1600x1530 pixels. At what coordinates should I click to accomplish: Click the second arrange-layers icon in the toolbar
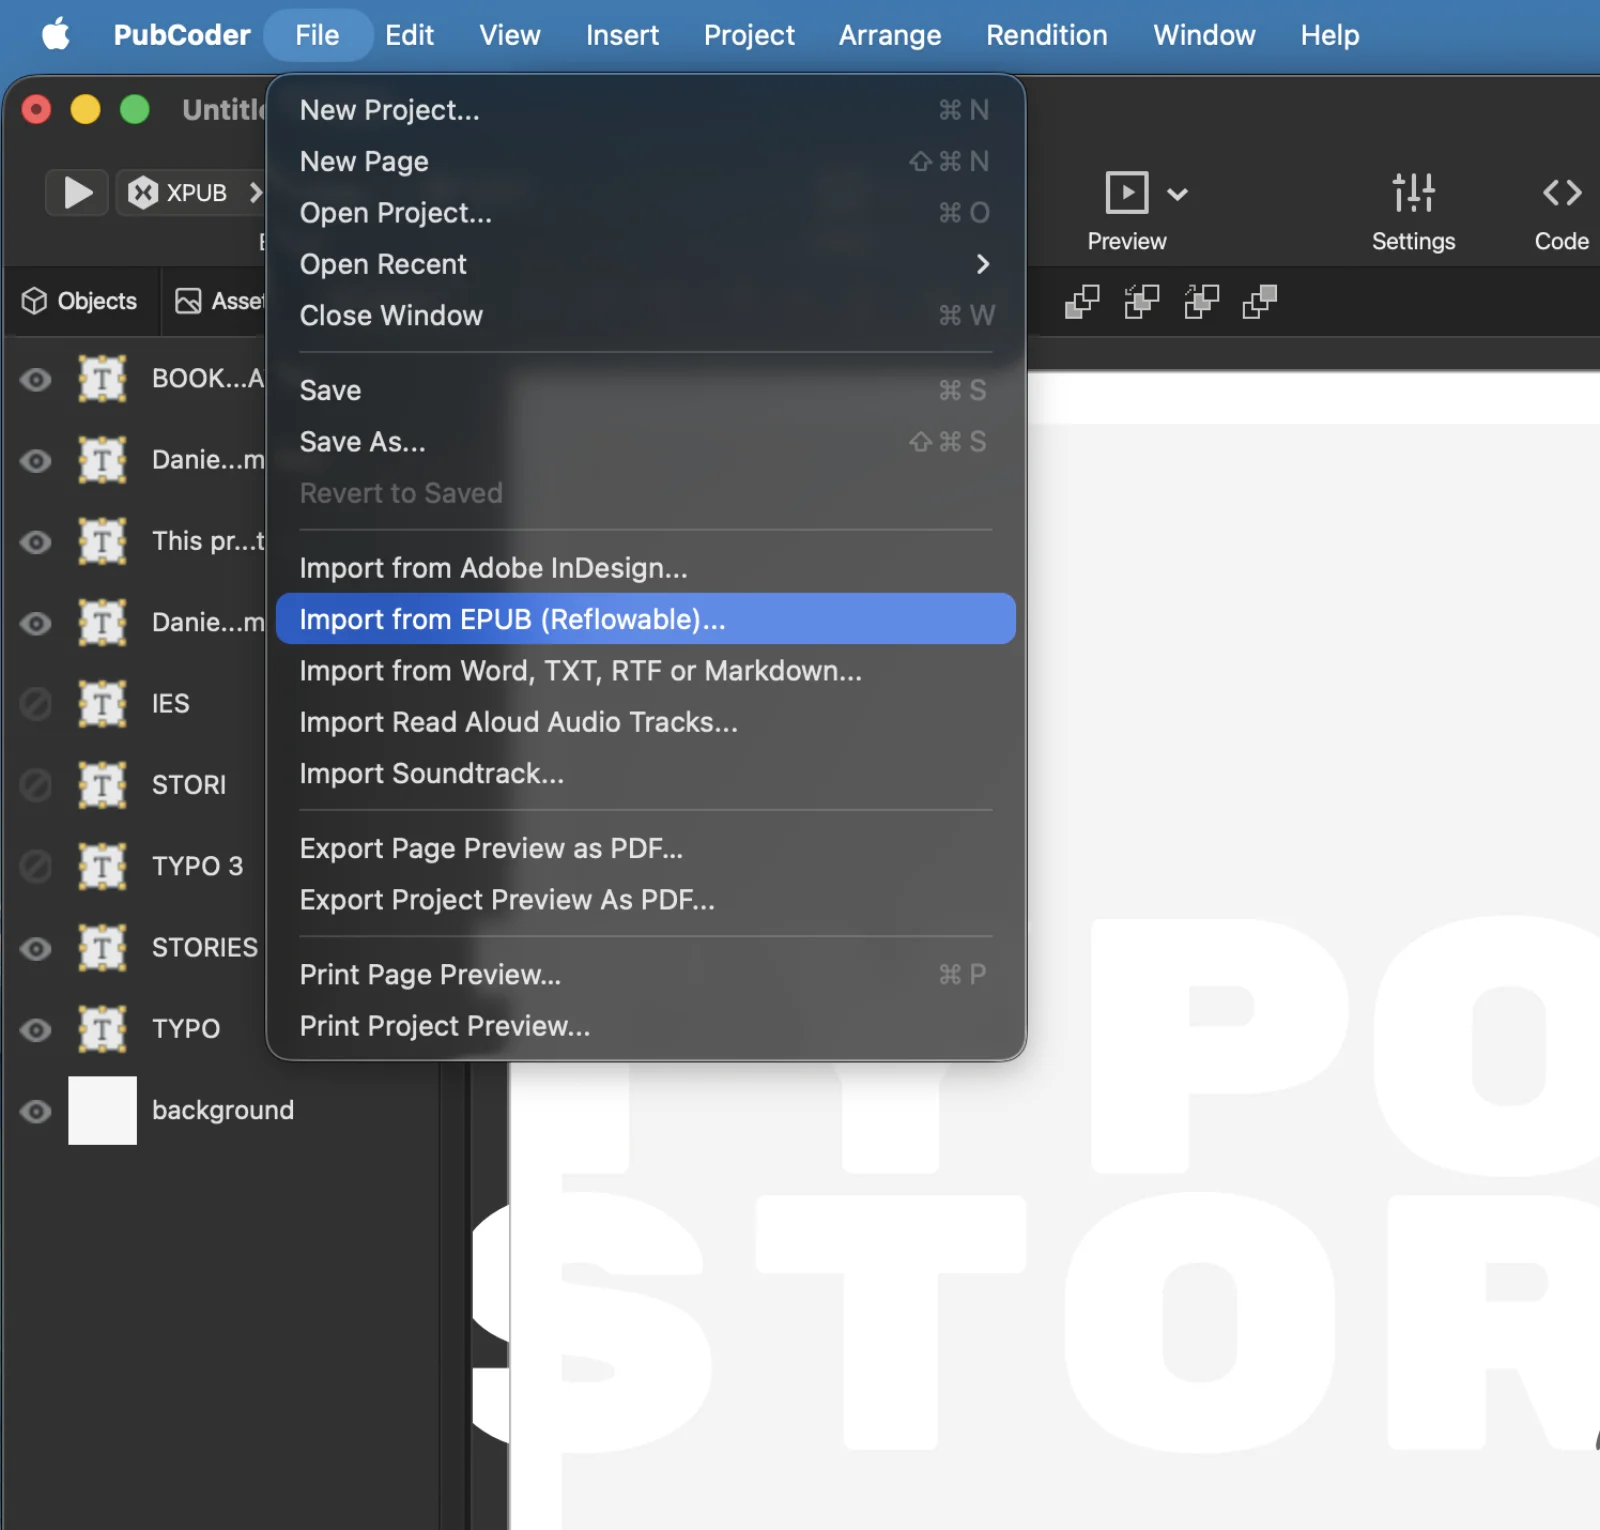[x=1141, y=301]
